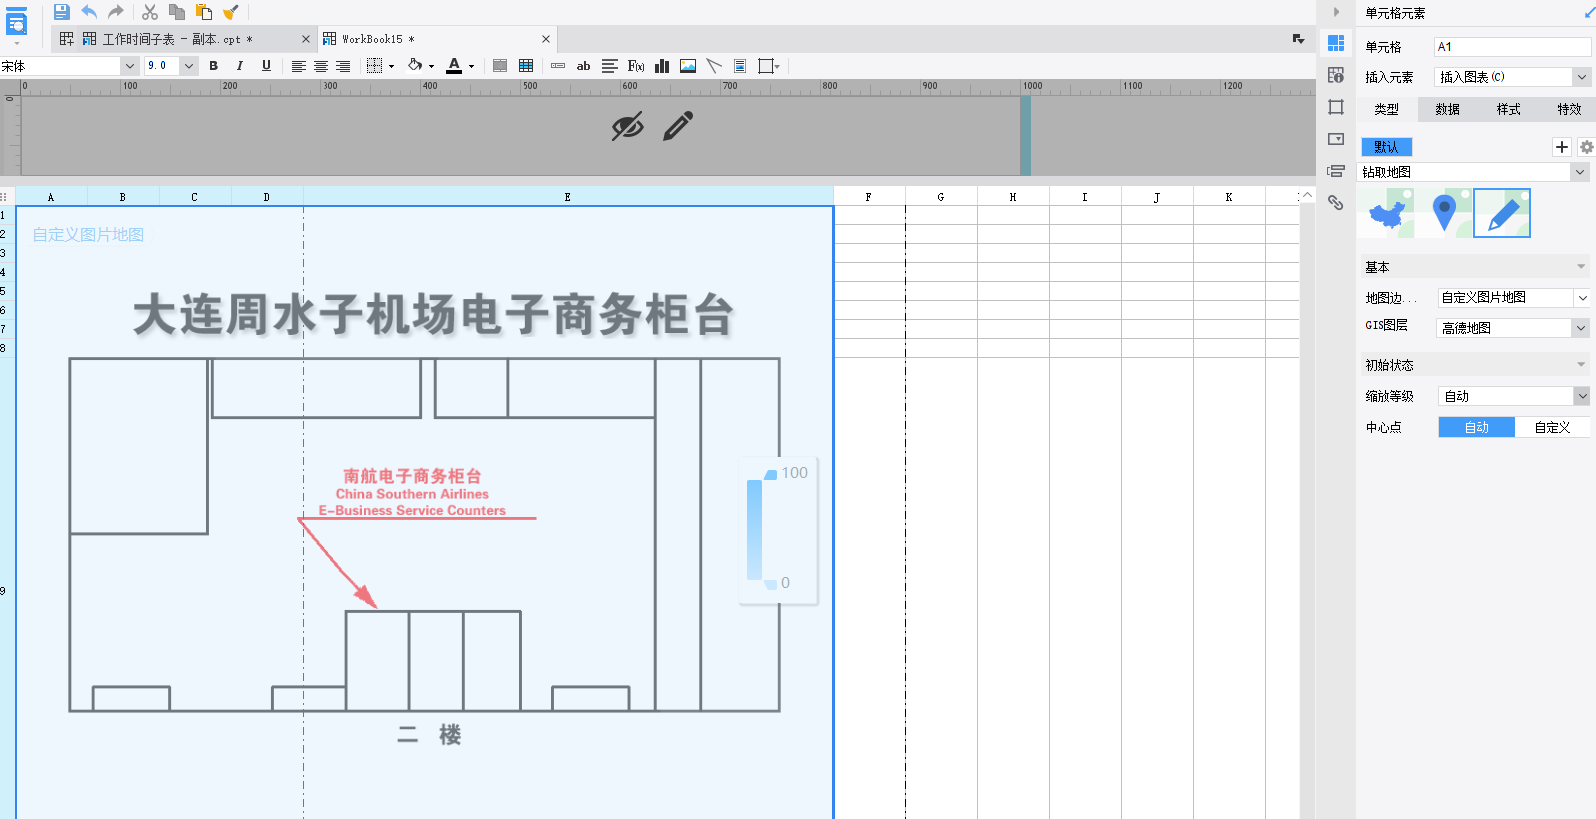Screen dimensions: 1596x819
Task: Close the WorkBook15 tab
Action: pyautogui.click(x=546, y=39)
